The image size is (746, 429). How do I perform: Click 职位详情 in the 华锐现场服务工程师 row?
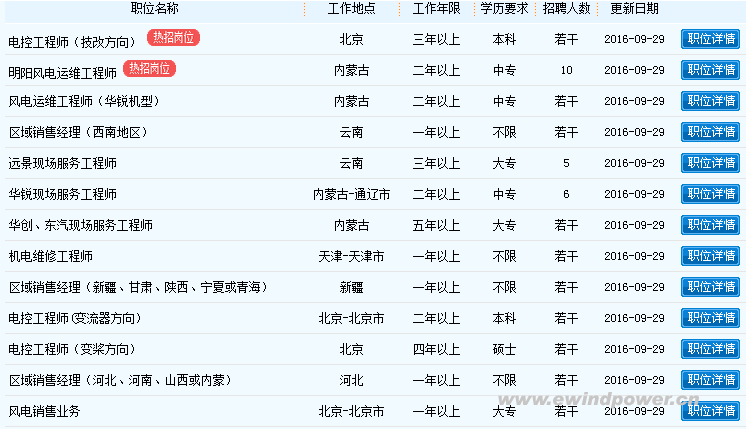tap(710, 194)
